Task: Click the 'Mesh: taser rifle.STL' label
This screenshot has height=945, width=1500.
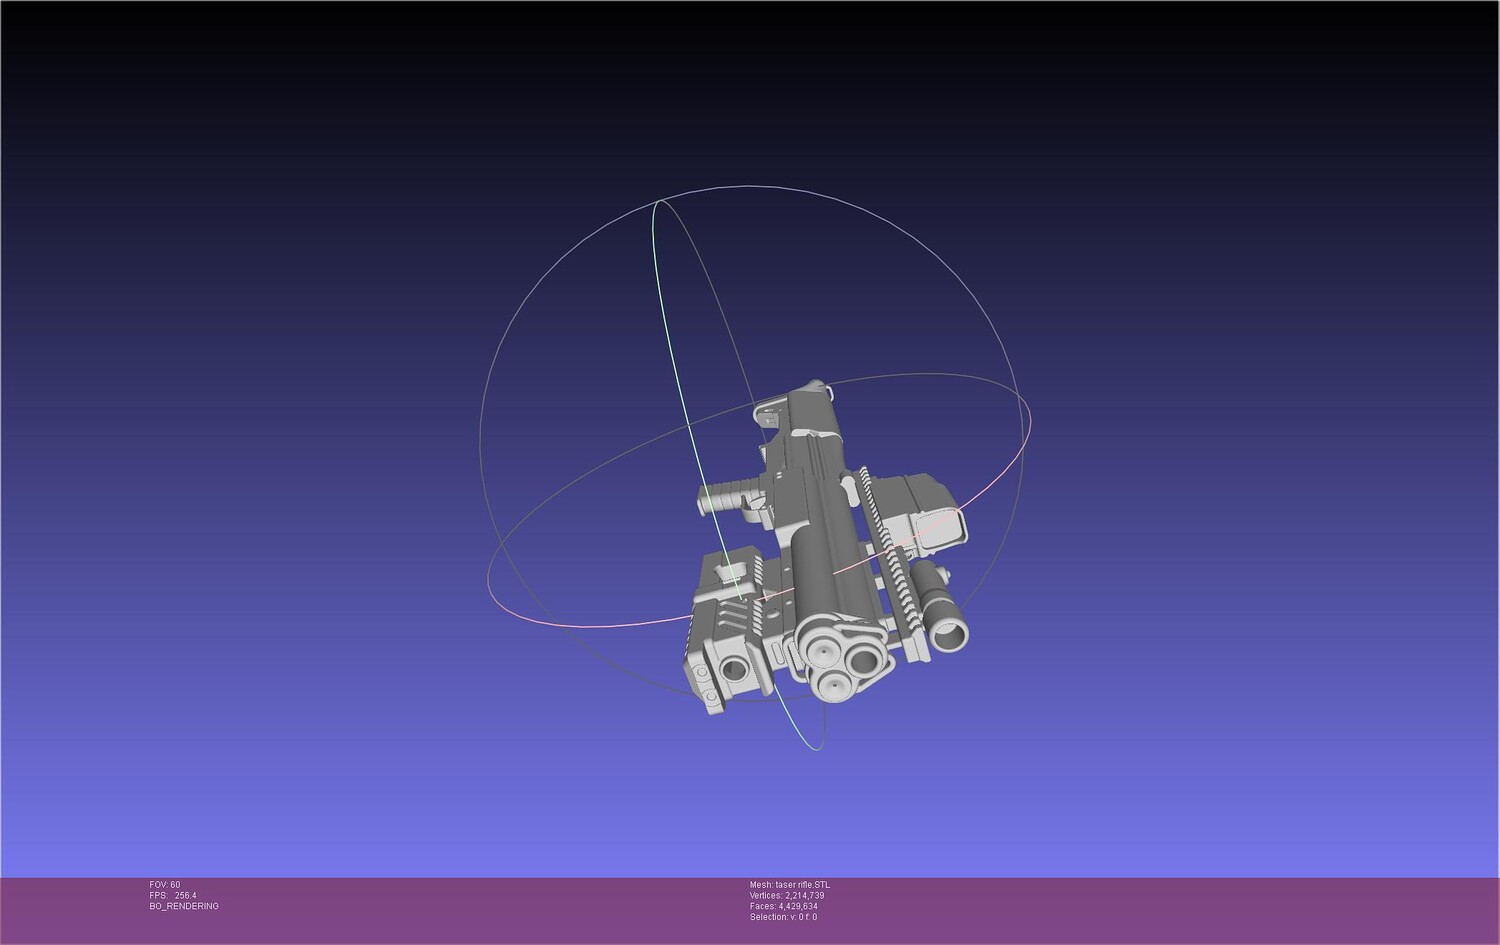Action: click(790, 885)
